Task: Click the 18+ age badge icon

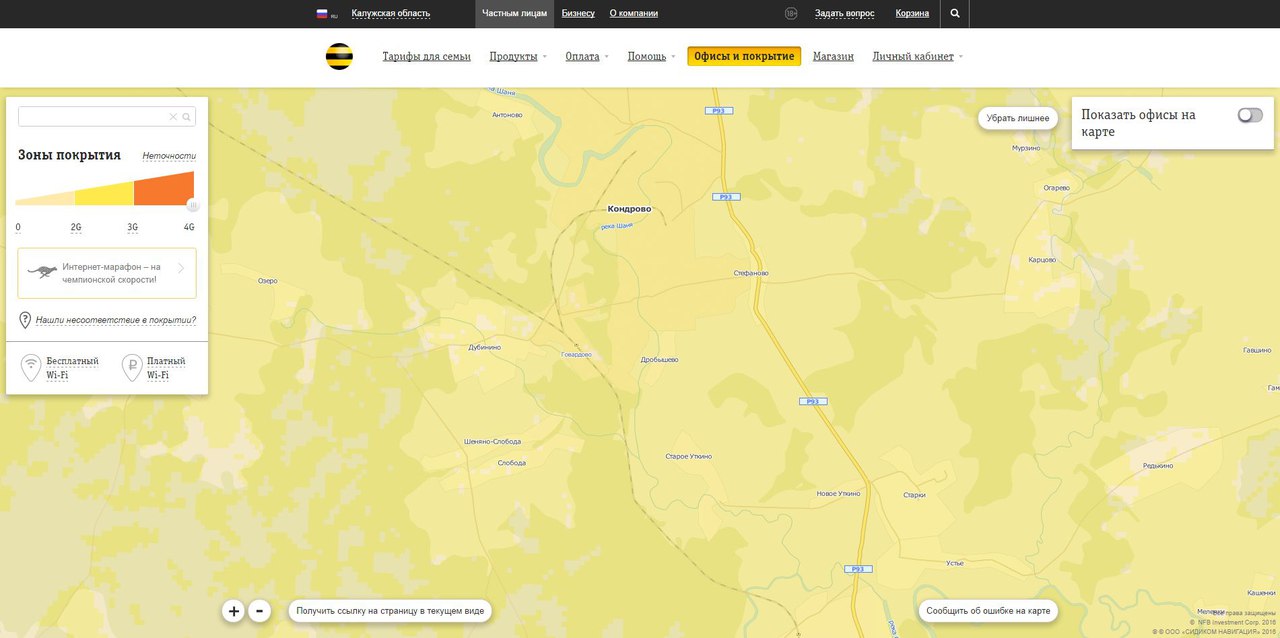Action: (791, 13)
